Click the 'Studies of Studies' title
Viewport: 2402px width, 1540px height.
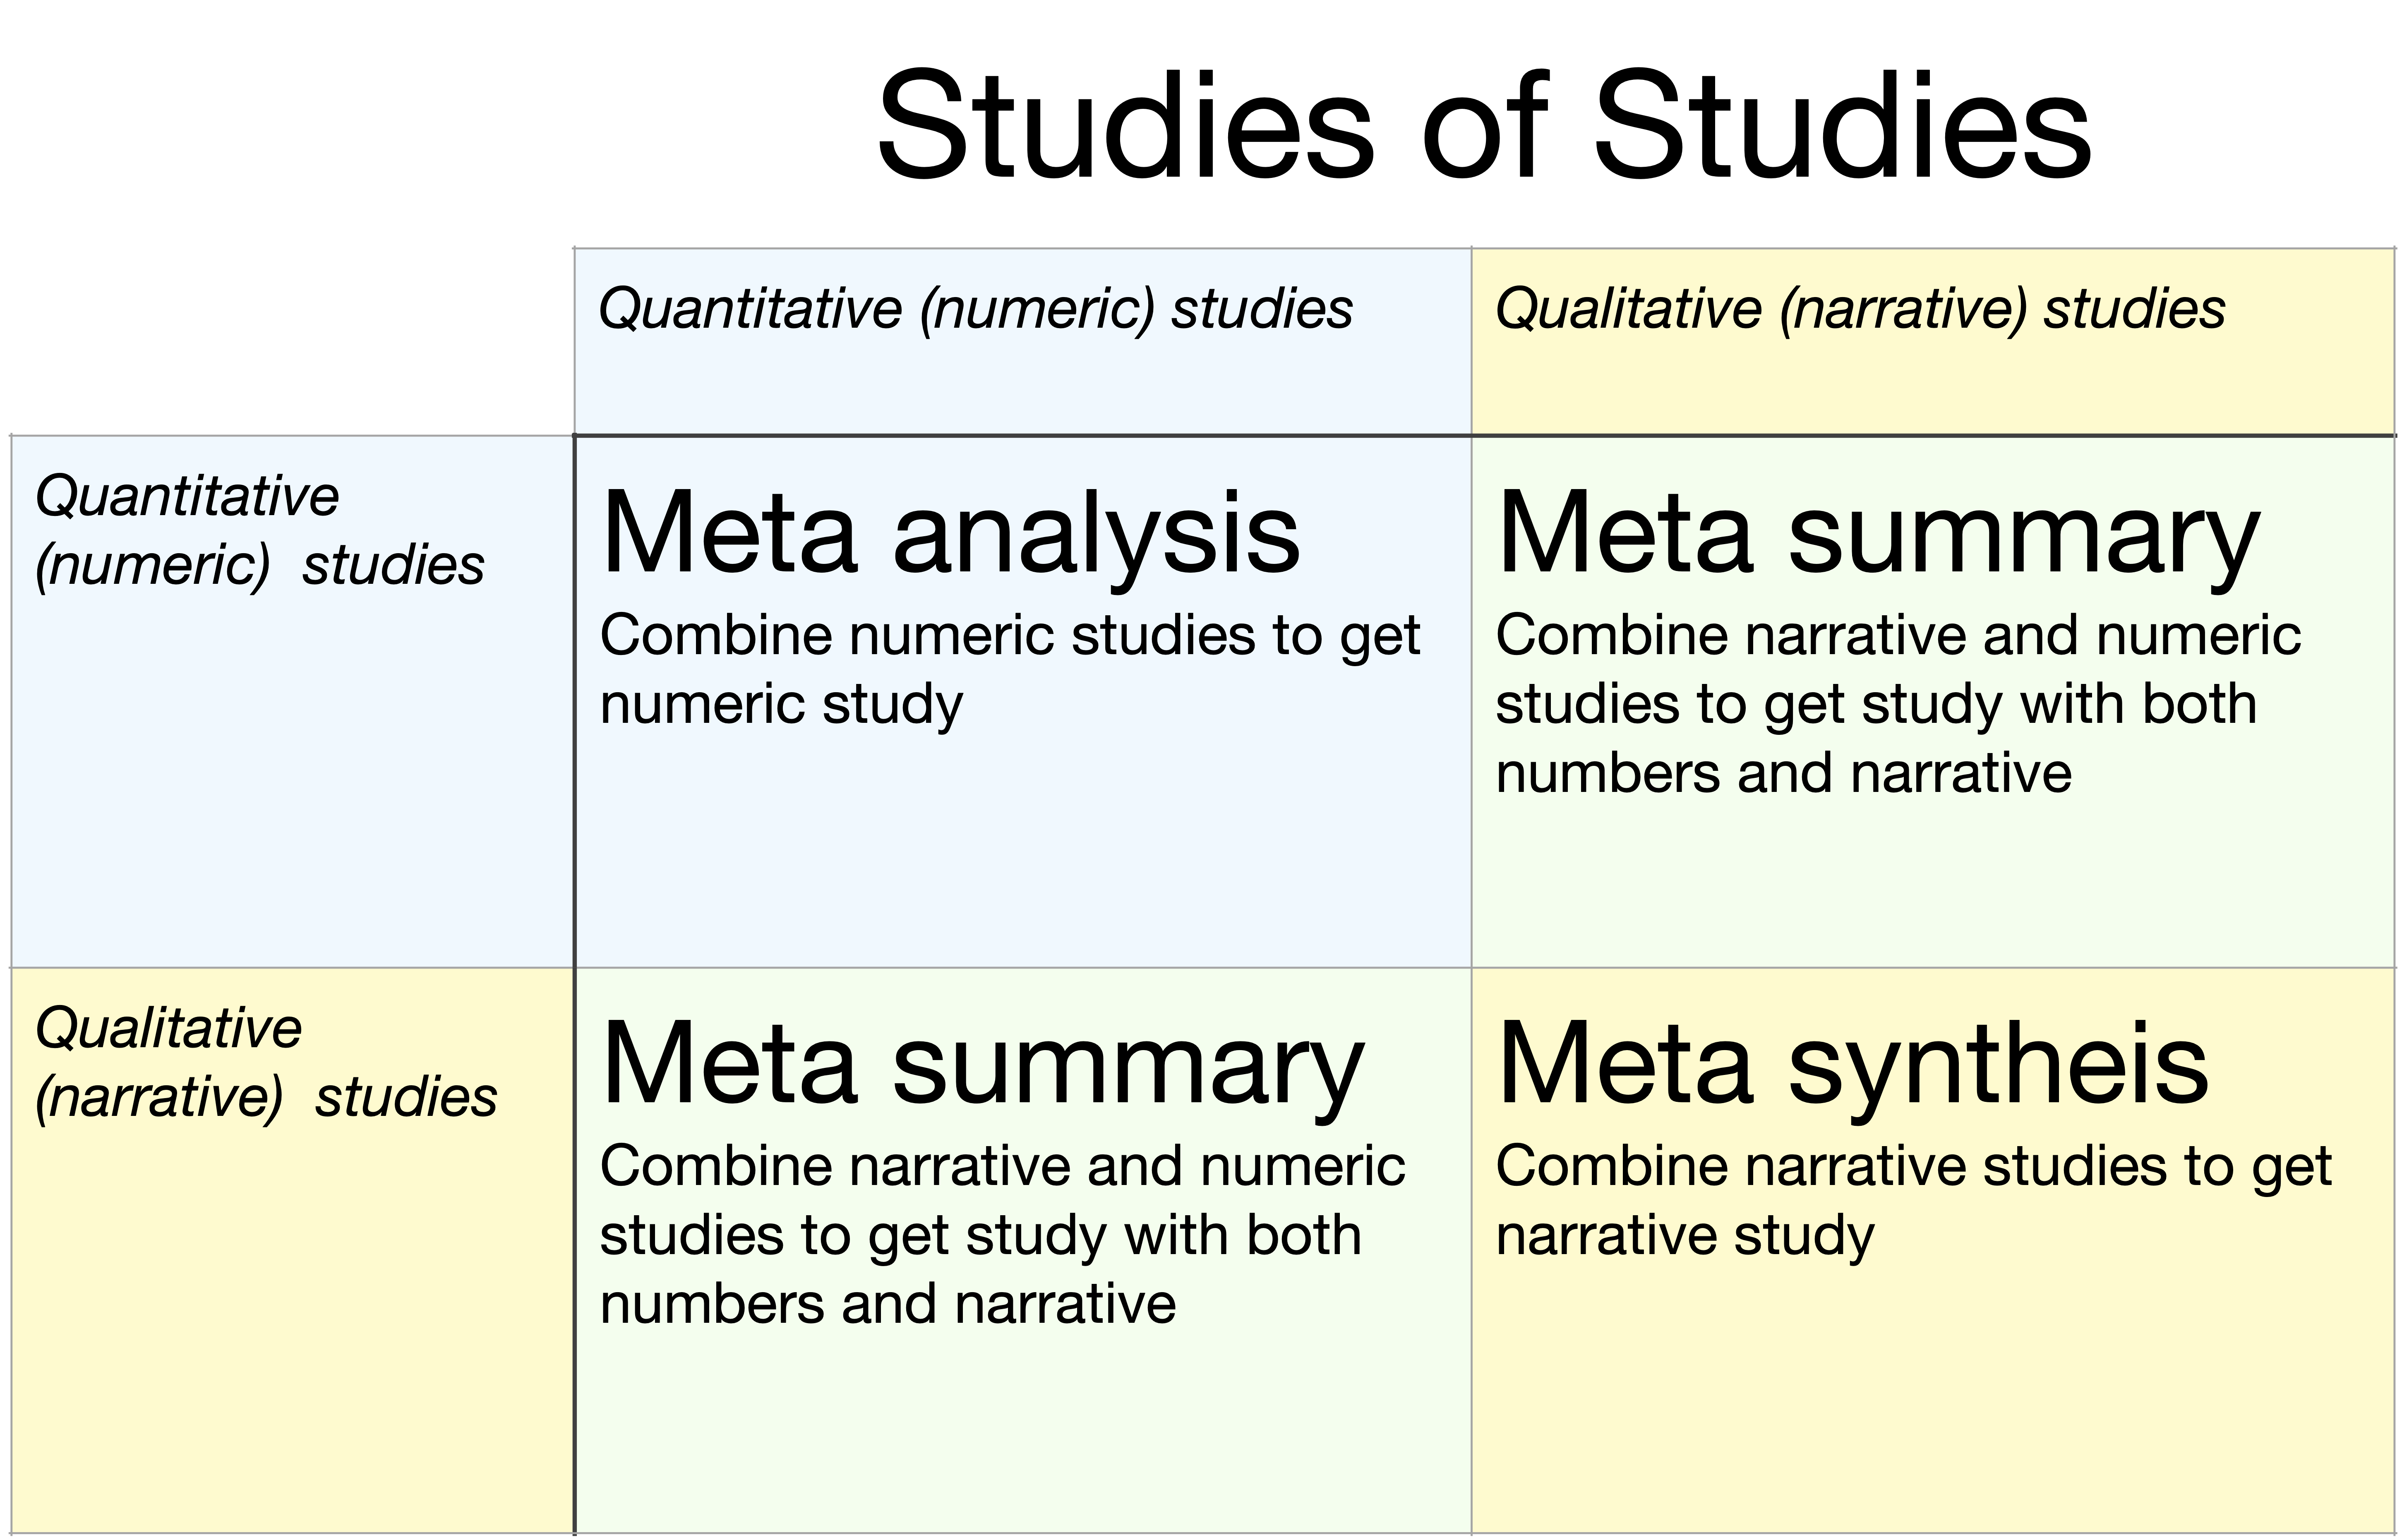[x=1484, y=126]
